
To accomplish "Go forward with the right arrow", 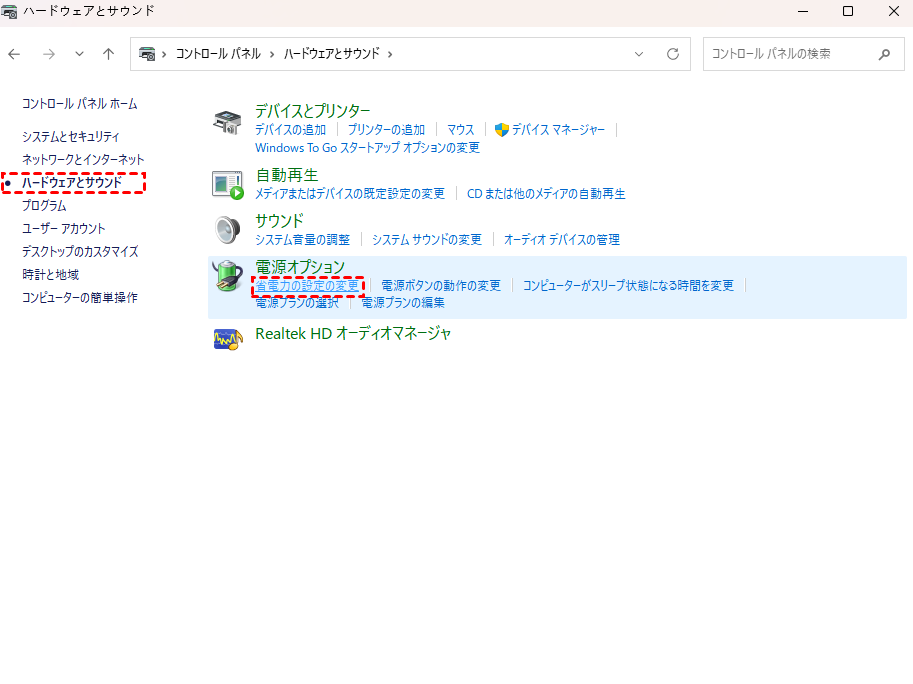I will 49,54.
